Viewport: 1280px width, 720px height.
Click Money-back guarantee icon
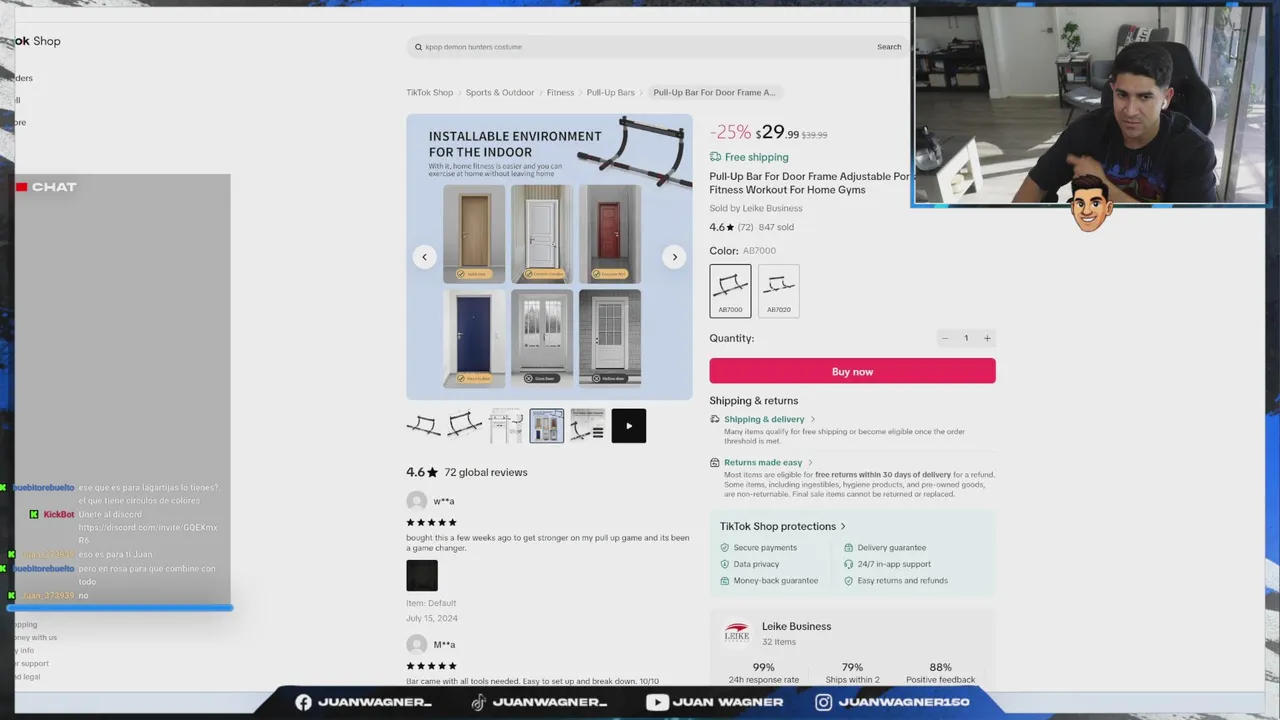[x=725, y=581]
